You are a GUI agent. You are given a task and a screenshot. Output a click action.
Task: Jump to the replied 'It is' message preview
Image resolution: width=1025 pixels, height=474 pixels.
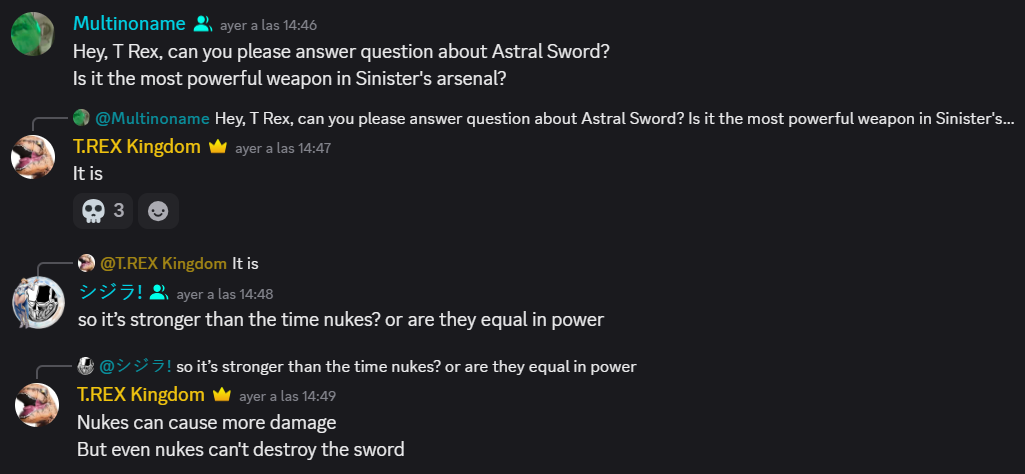point(245,264)
